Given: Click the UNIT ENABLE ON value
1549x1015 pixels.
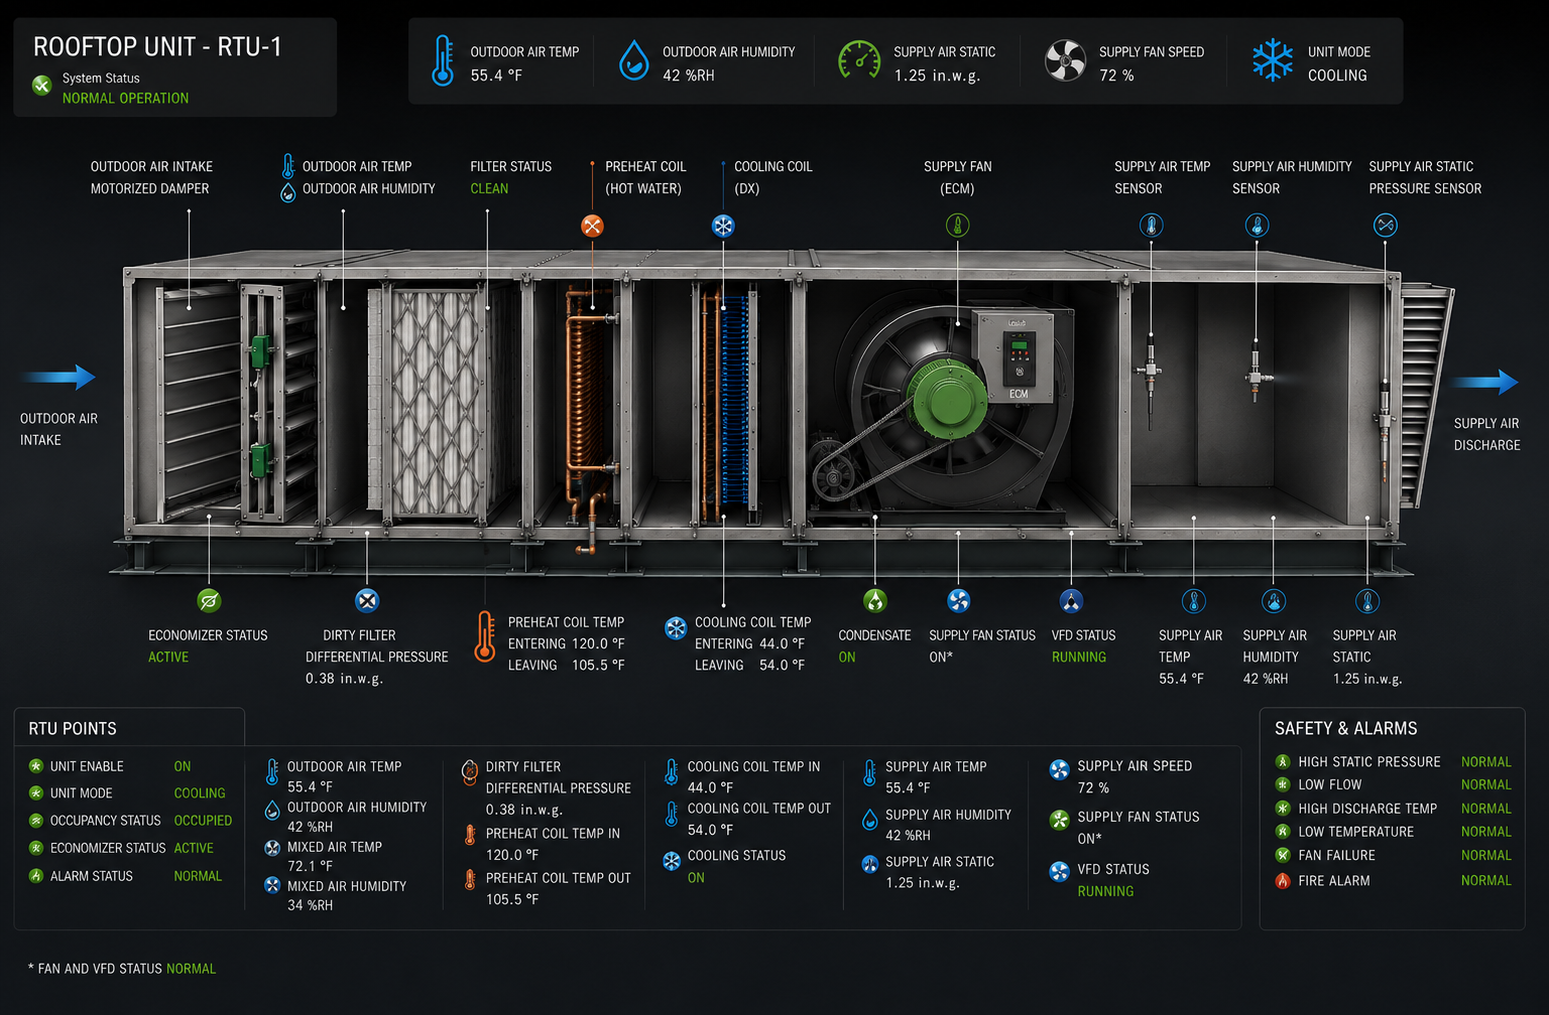Looking at the screenshot, I should click(x=182, y=766).
